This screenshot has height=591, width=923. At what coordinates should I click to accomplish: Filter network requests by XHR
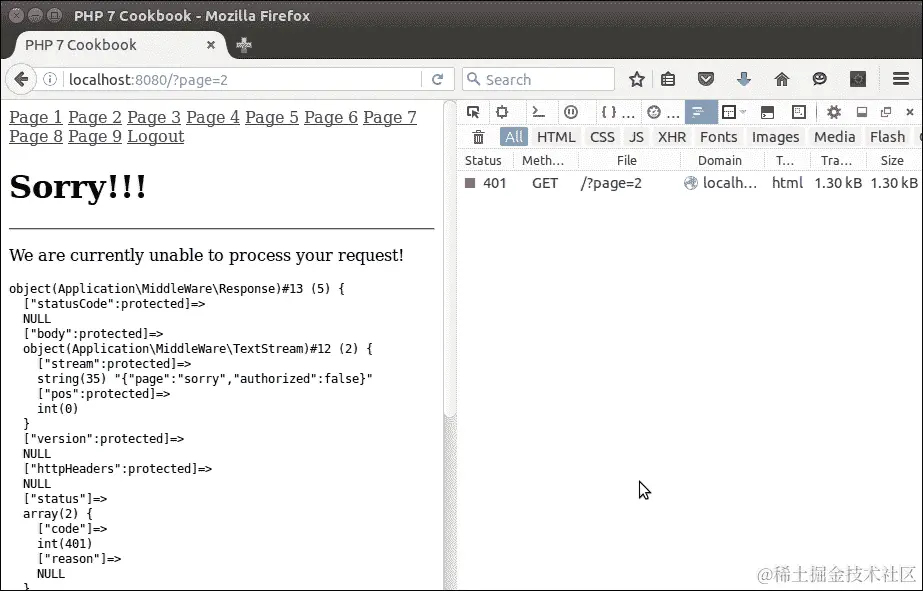[672, 137]
